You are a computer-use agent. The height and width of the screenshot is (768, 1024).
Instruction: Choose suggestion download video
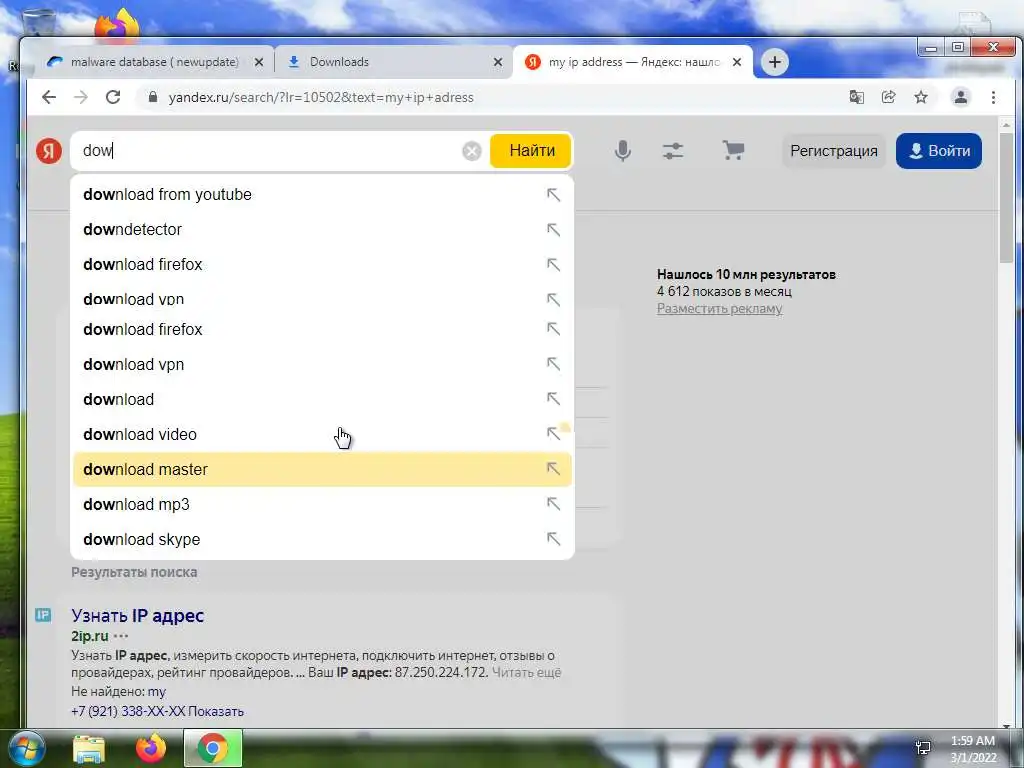point(322,434)
